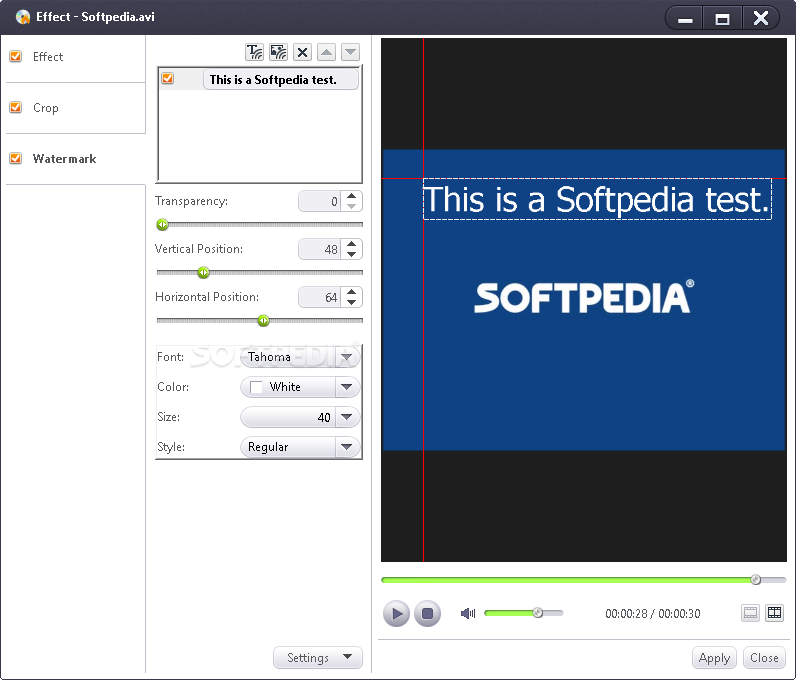Viewport: 796px width, 680px height.
Task: Decrease Horizontal Position value
Action: (351, 302)
